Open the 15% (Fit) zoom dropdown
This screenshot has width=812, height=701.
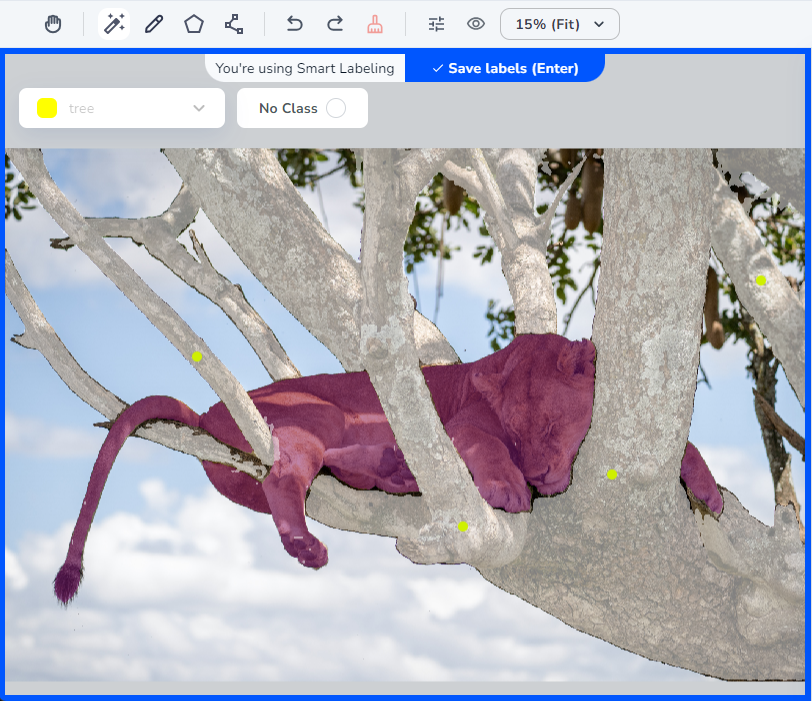[559, 24]
